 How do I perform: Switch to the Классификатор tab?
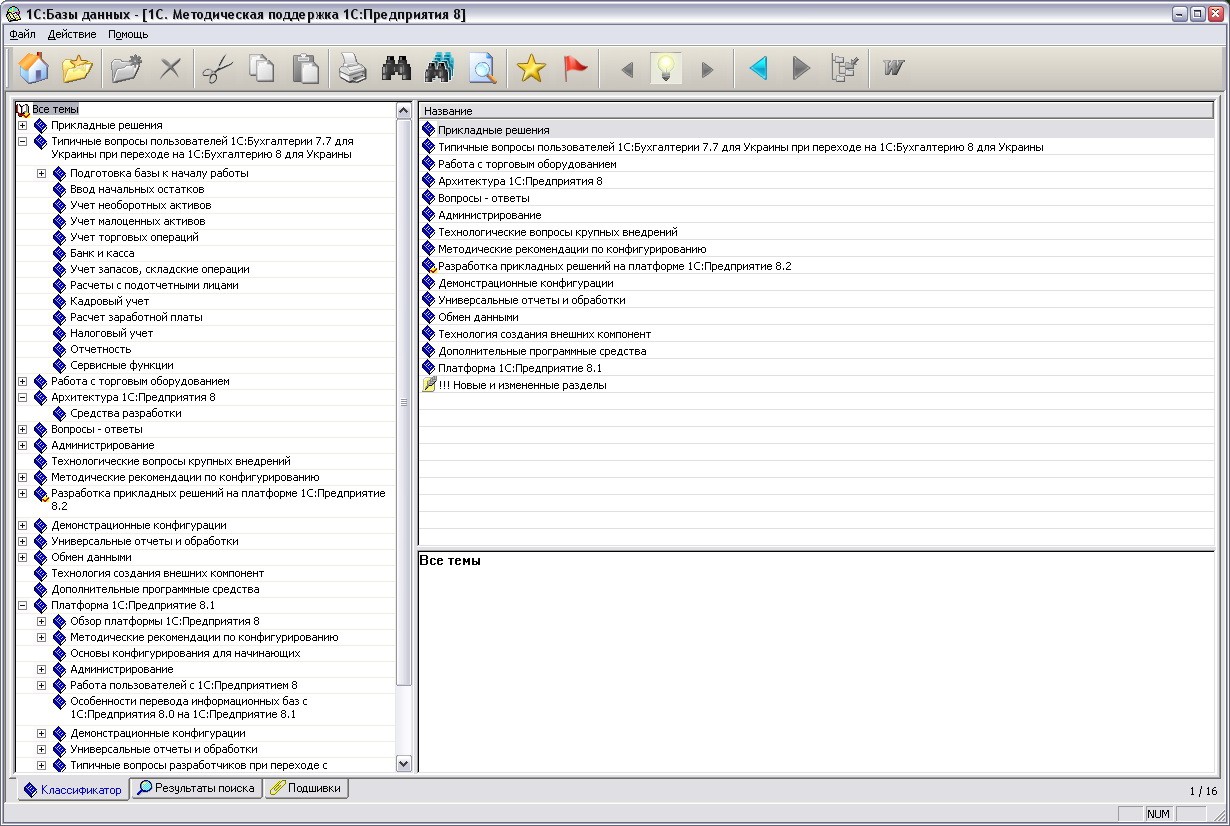coord(73,790)
